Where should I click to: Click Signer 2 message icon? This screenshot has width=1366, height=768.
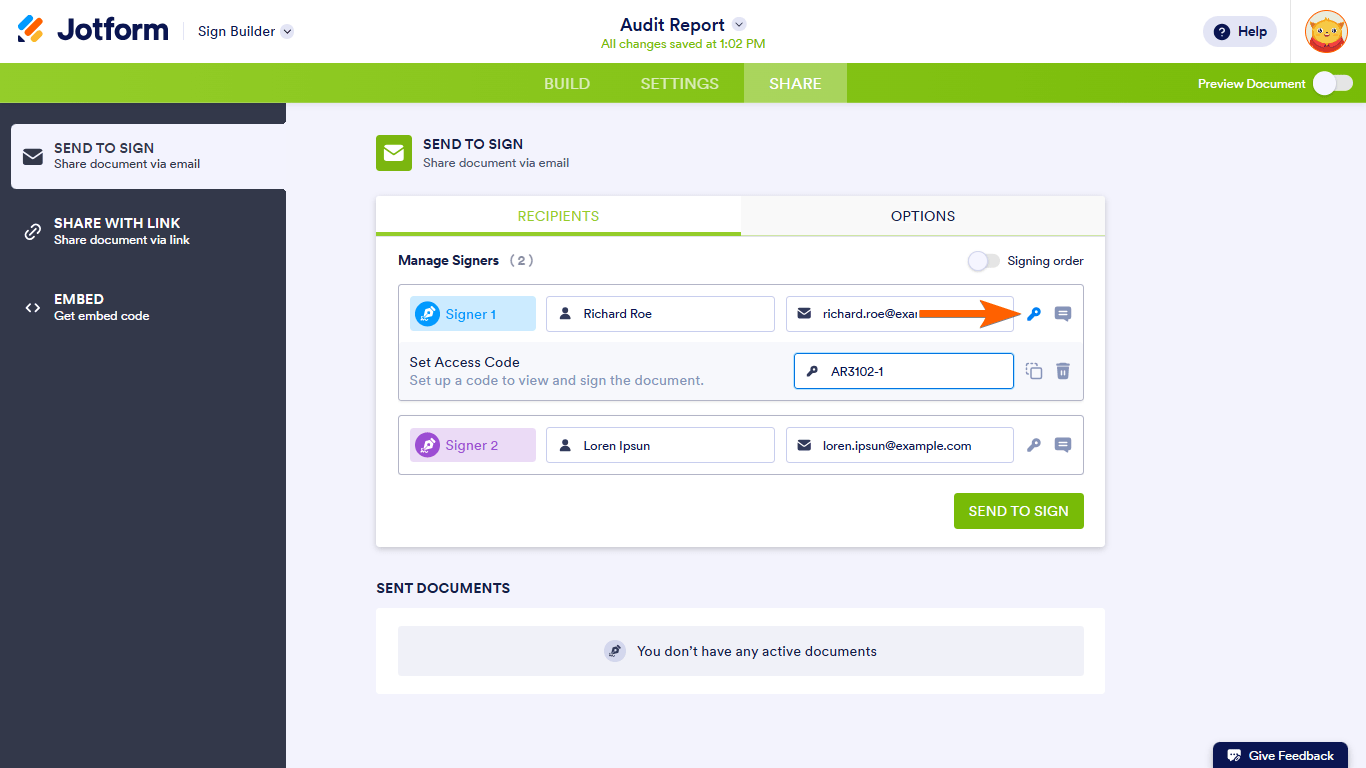[x=1063, y=445]
